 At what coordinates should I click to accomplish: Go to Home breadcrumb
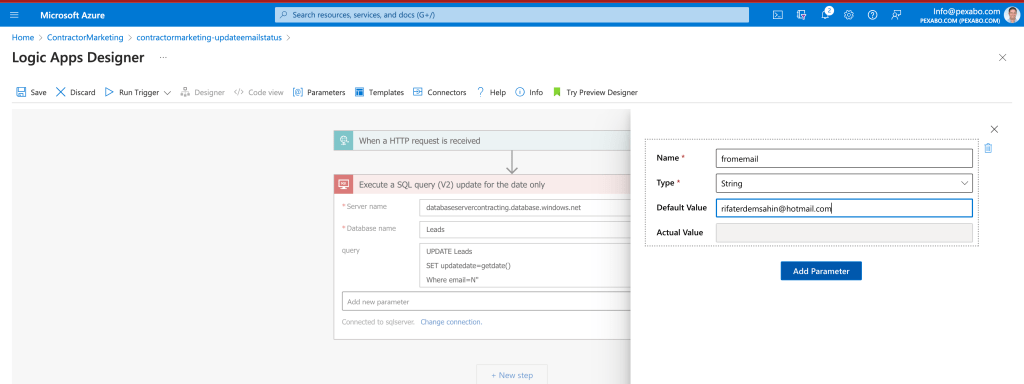coord(23,37)
